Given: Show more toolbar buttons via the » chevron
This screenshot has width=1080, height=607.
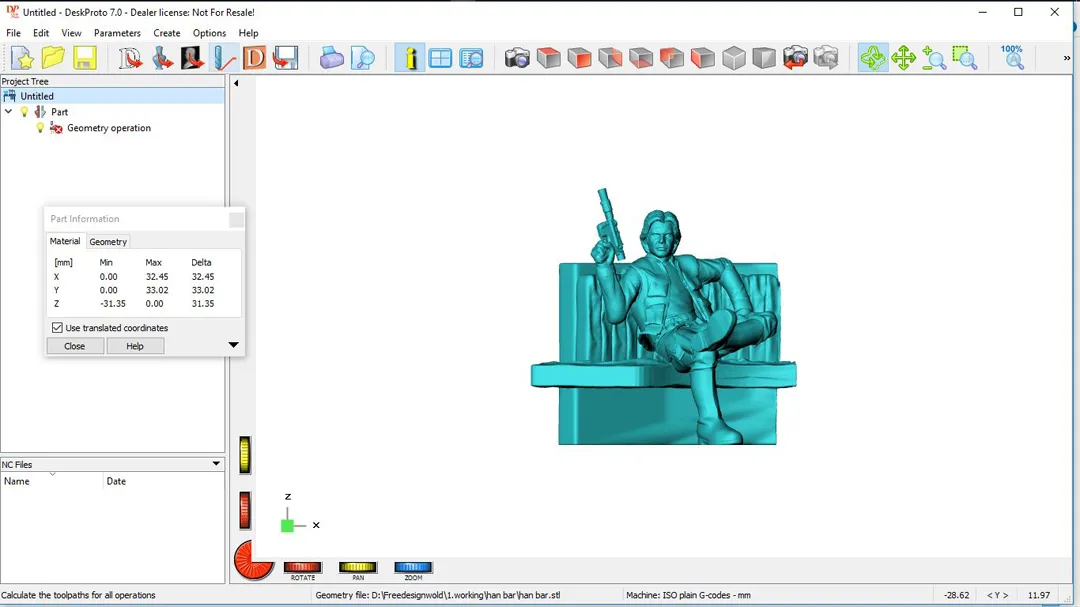Looking at the screenshot, I should click(1067, 59).
